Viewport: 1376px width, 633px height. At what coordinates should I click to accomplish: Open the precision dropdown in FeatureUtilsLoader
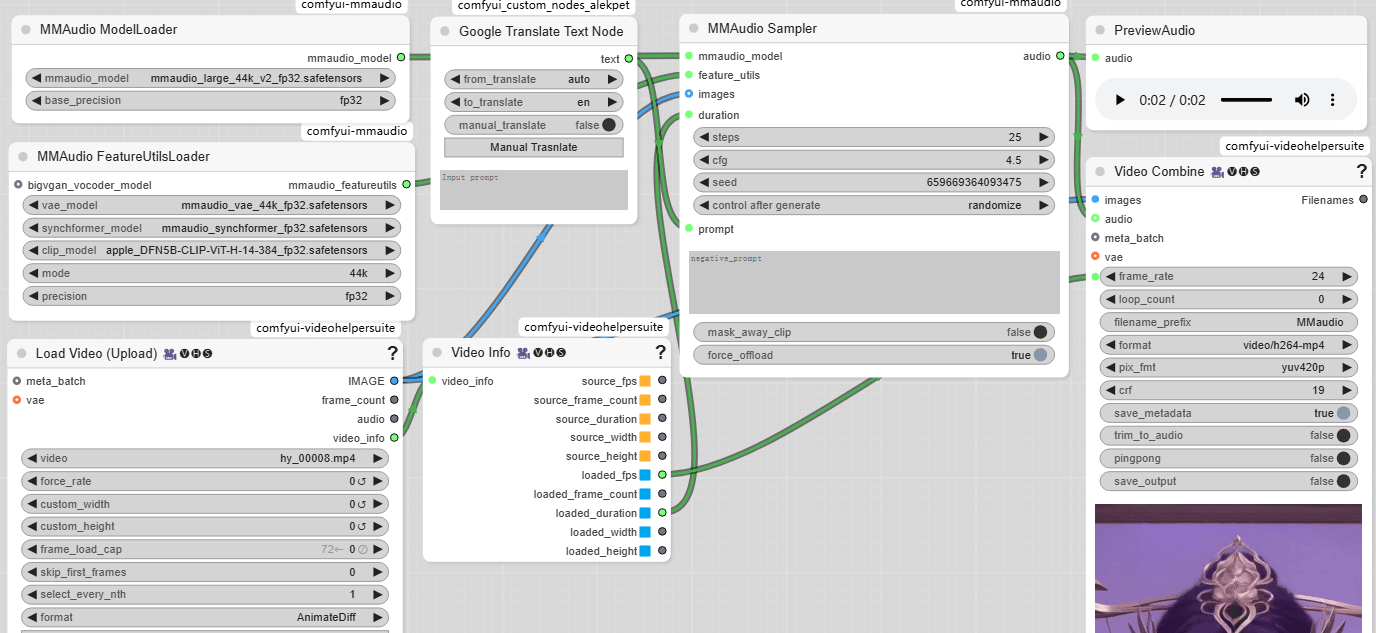pyautogui.click(x=211, y=296)
